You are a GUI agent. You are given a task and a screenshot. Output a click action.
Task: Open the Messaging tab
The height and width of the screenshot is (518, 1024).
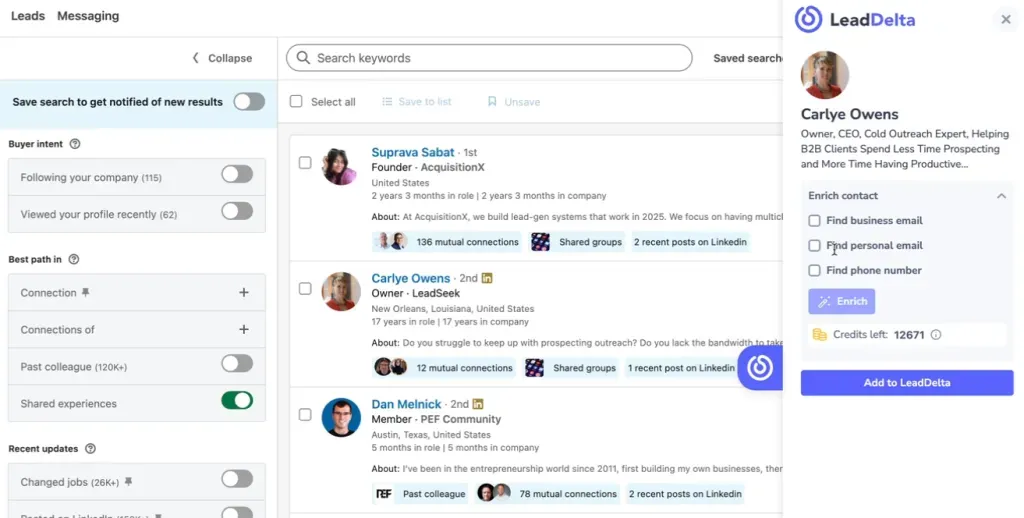pyautogui.click(x=88, y=16)
